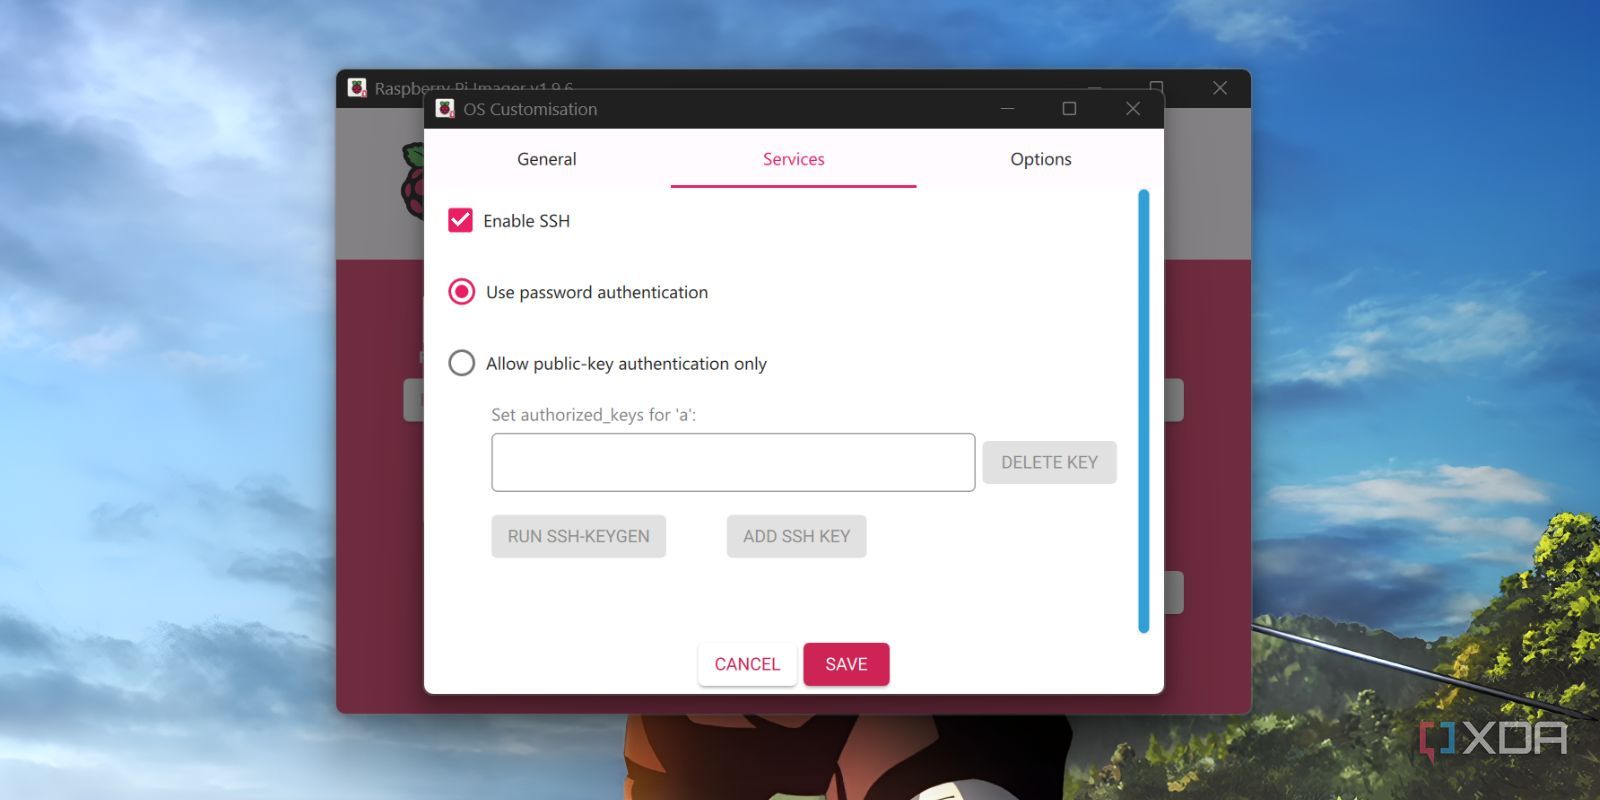Select Allow public-key authentication only option
The image size is (1600, 800).
461,363
